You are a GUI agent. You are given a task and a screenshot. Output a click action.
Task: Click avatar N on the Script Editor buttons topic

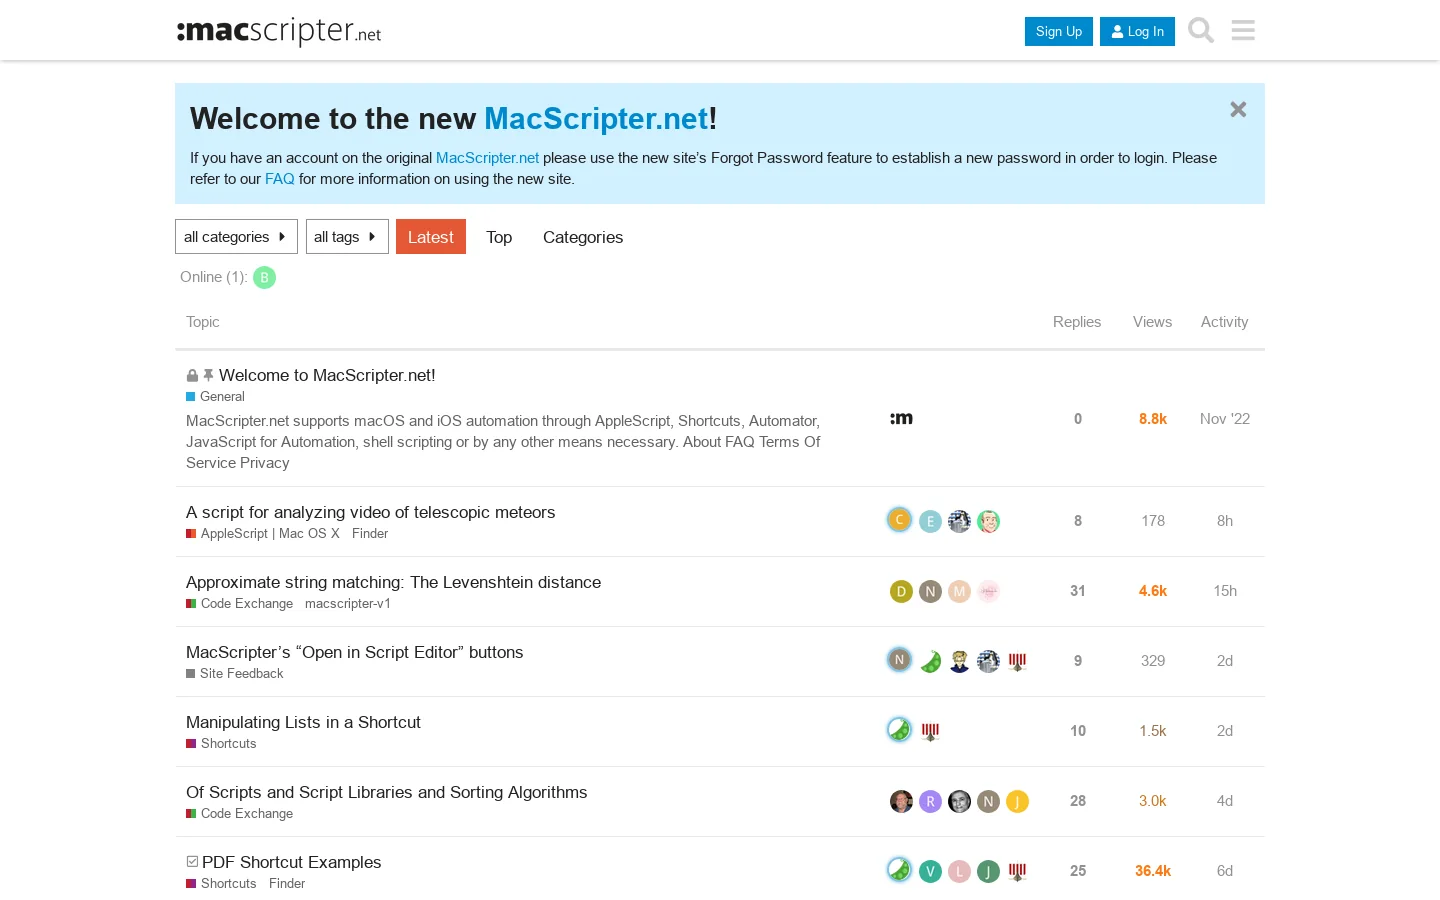pos(899,660)
